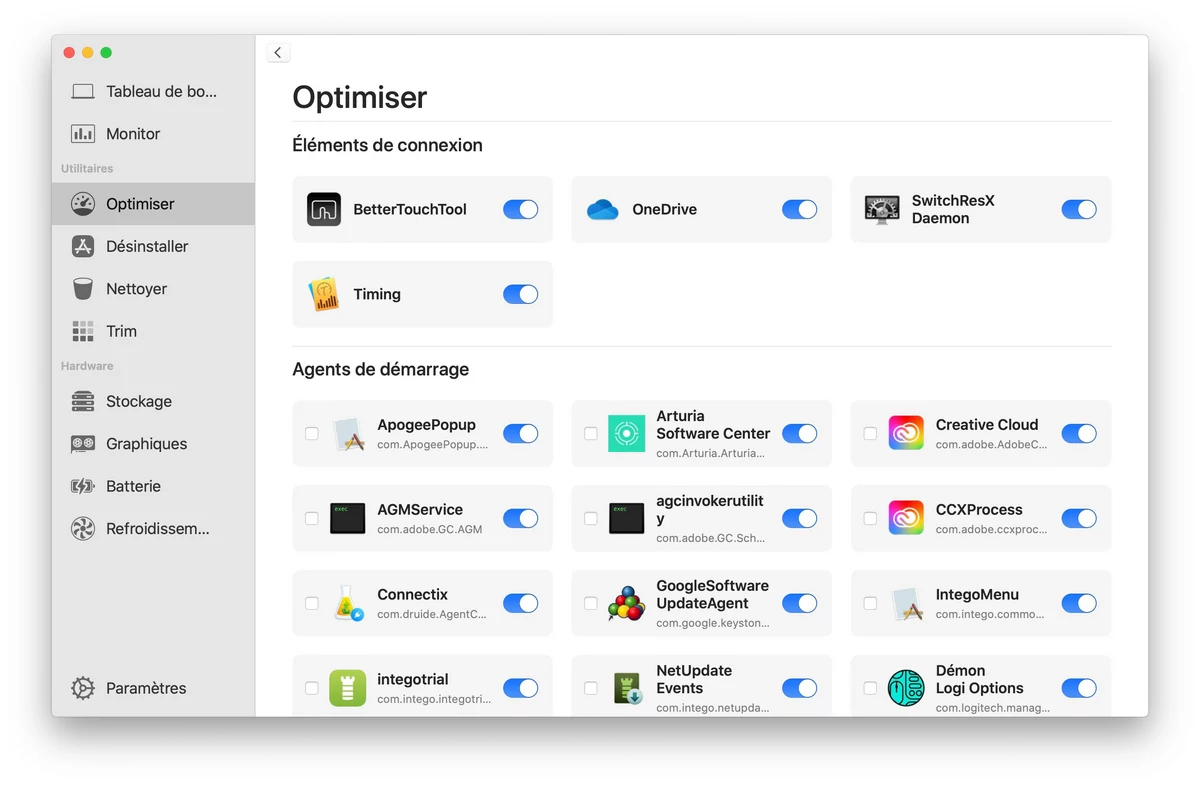The image size is (1200, 785).
Task: Click the Désinstaller app icon
Action: 83,246
